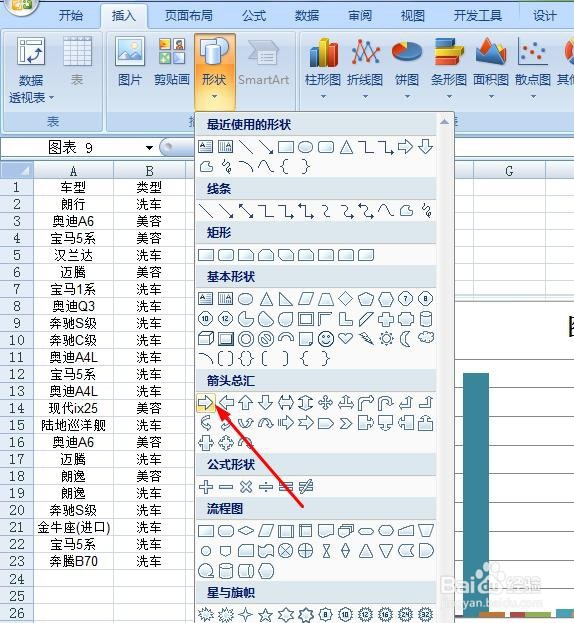Open the 数据 tab
Image resolution: width=574 pixels, height=623 pixels.
pos(307,16)
